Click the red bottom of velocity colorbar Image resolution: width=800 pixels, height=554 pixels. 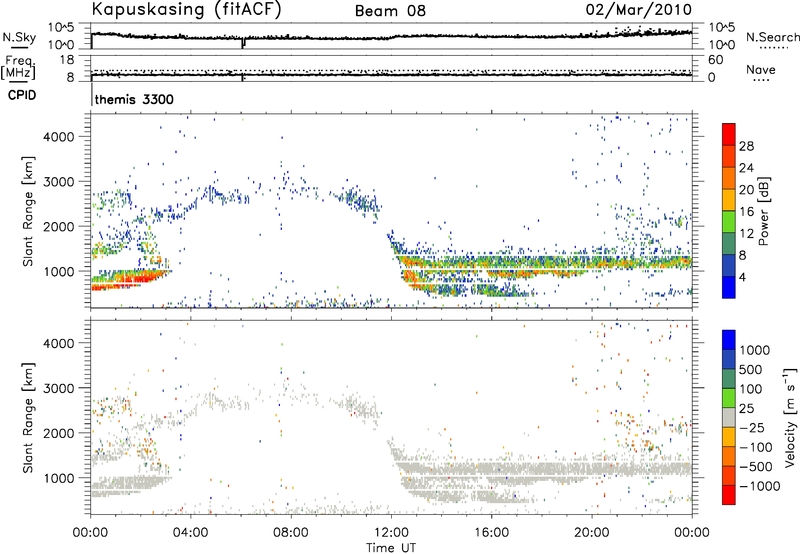[729, 495]
